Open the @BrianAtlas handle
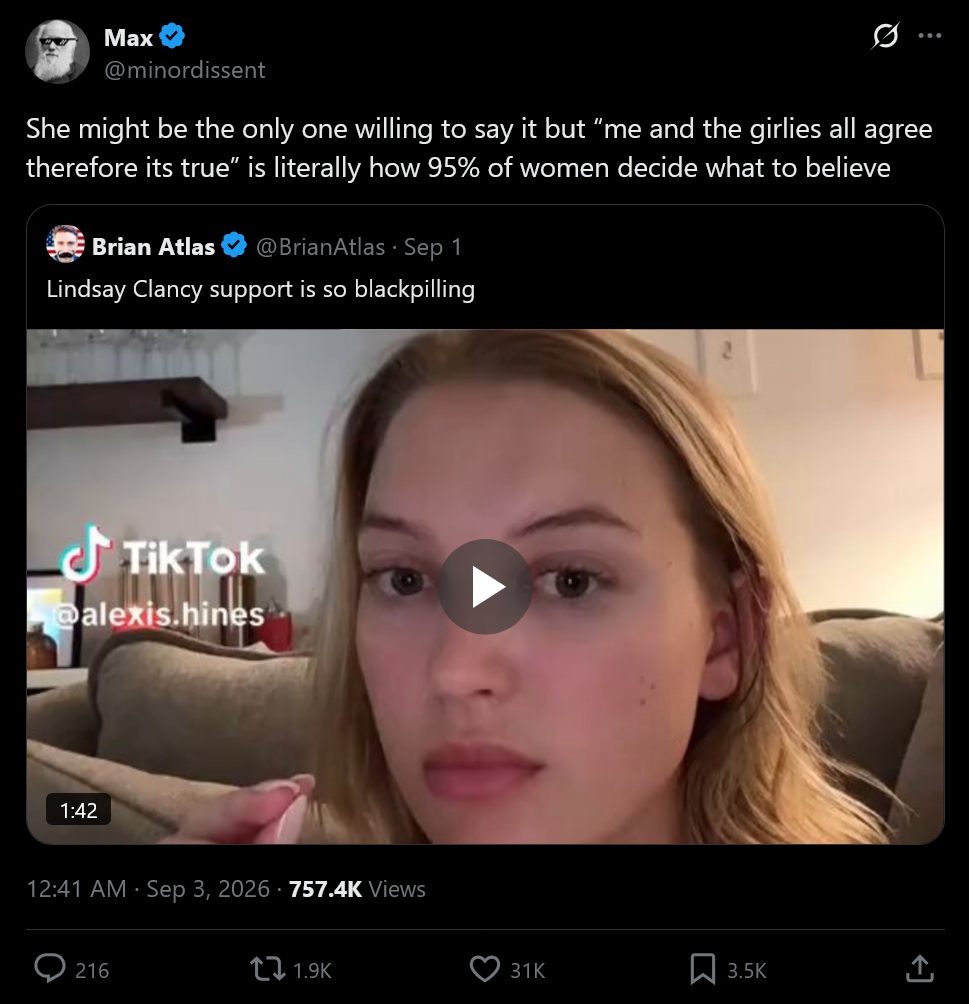Screen dimensions: 969x1004 320,247
